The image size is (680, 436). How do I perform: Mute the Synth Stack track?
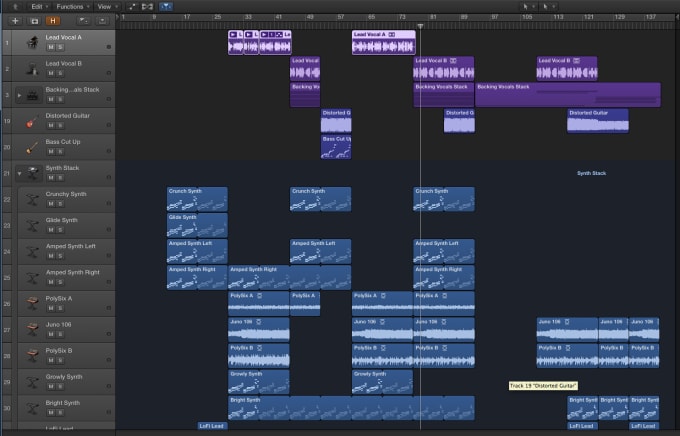tap(51, 178)
